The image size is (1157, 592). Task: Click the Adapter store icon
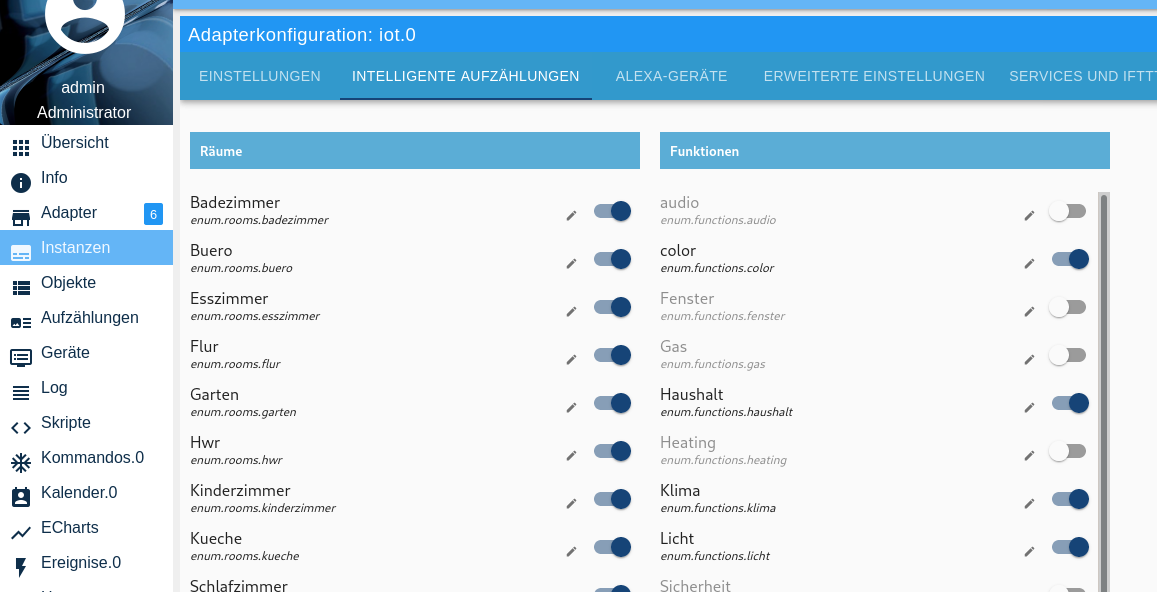pos(21,218)
